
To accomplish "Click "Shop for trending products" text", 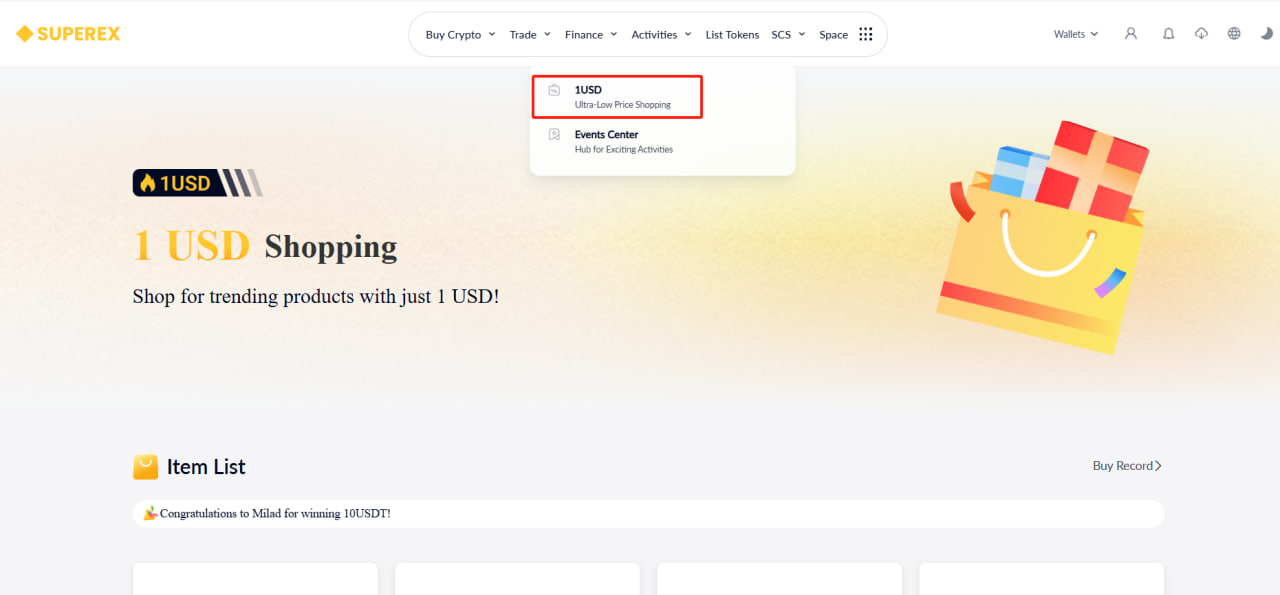I will [315, 297].
